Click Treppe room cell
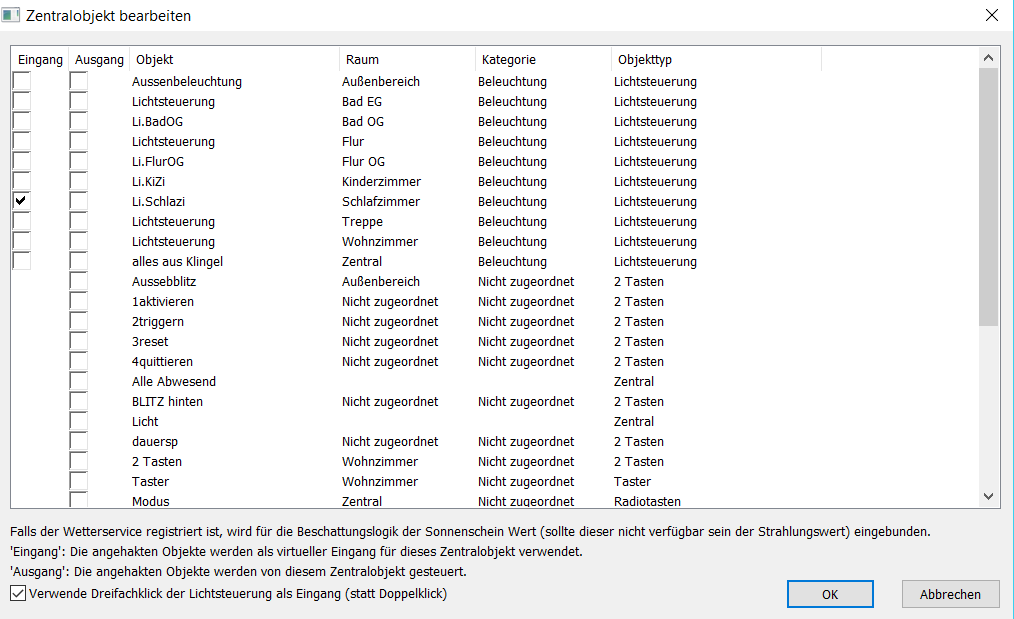Viewport: 1014px width, 619px height. tap(362, 221)
